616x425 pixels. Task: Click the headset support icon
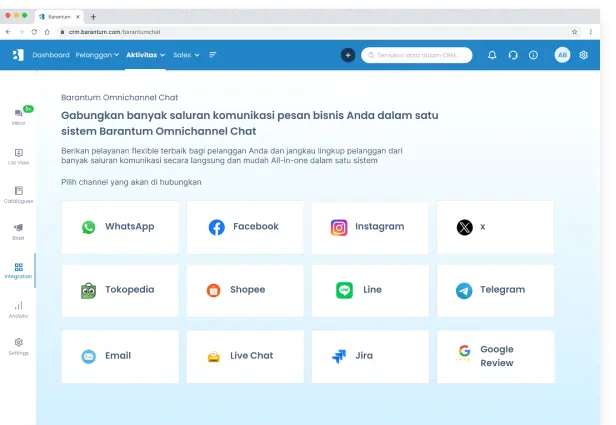(x=513, y=55)
